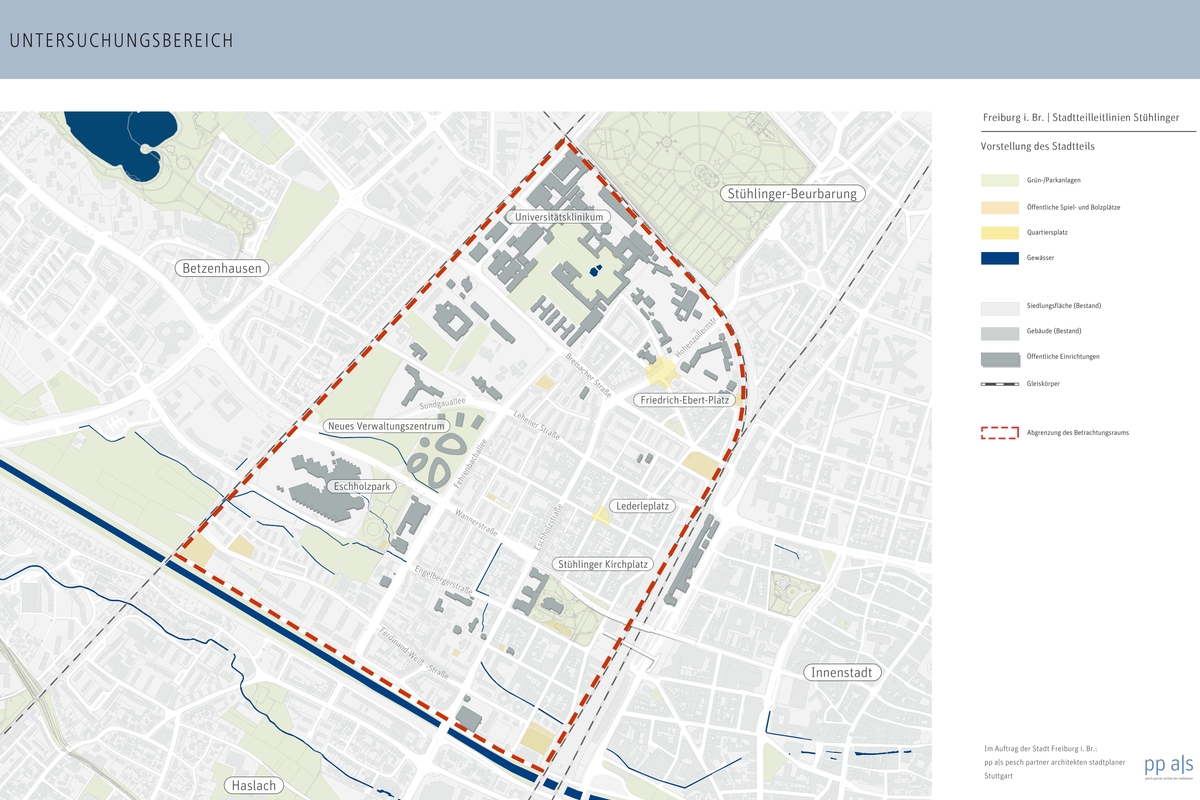Select the 'Universitätsklinikum' map label
The height and width of the screenshot is (800, 1200).
[x=557, y=217]
